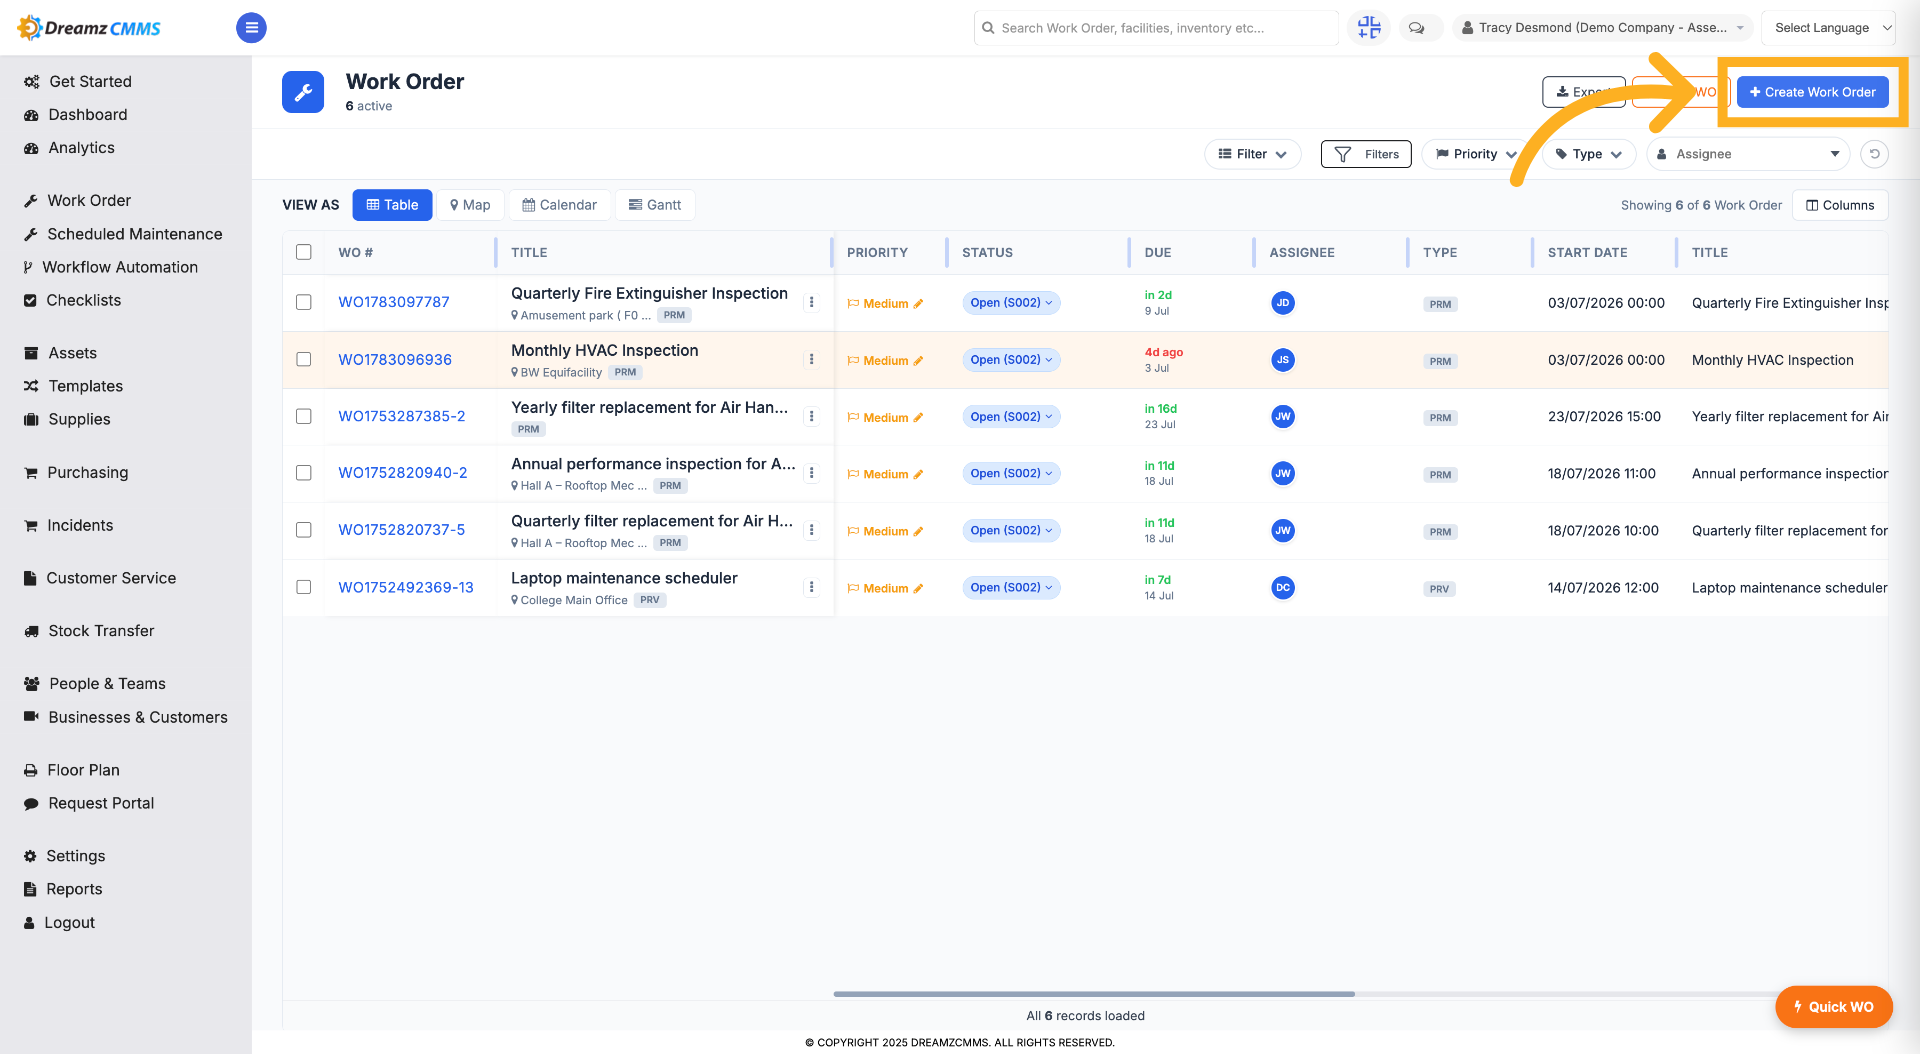Open the Select Language dropdown
This screenshot has height=1054, width=1920.
[1828, 28]
